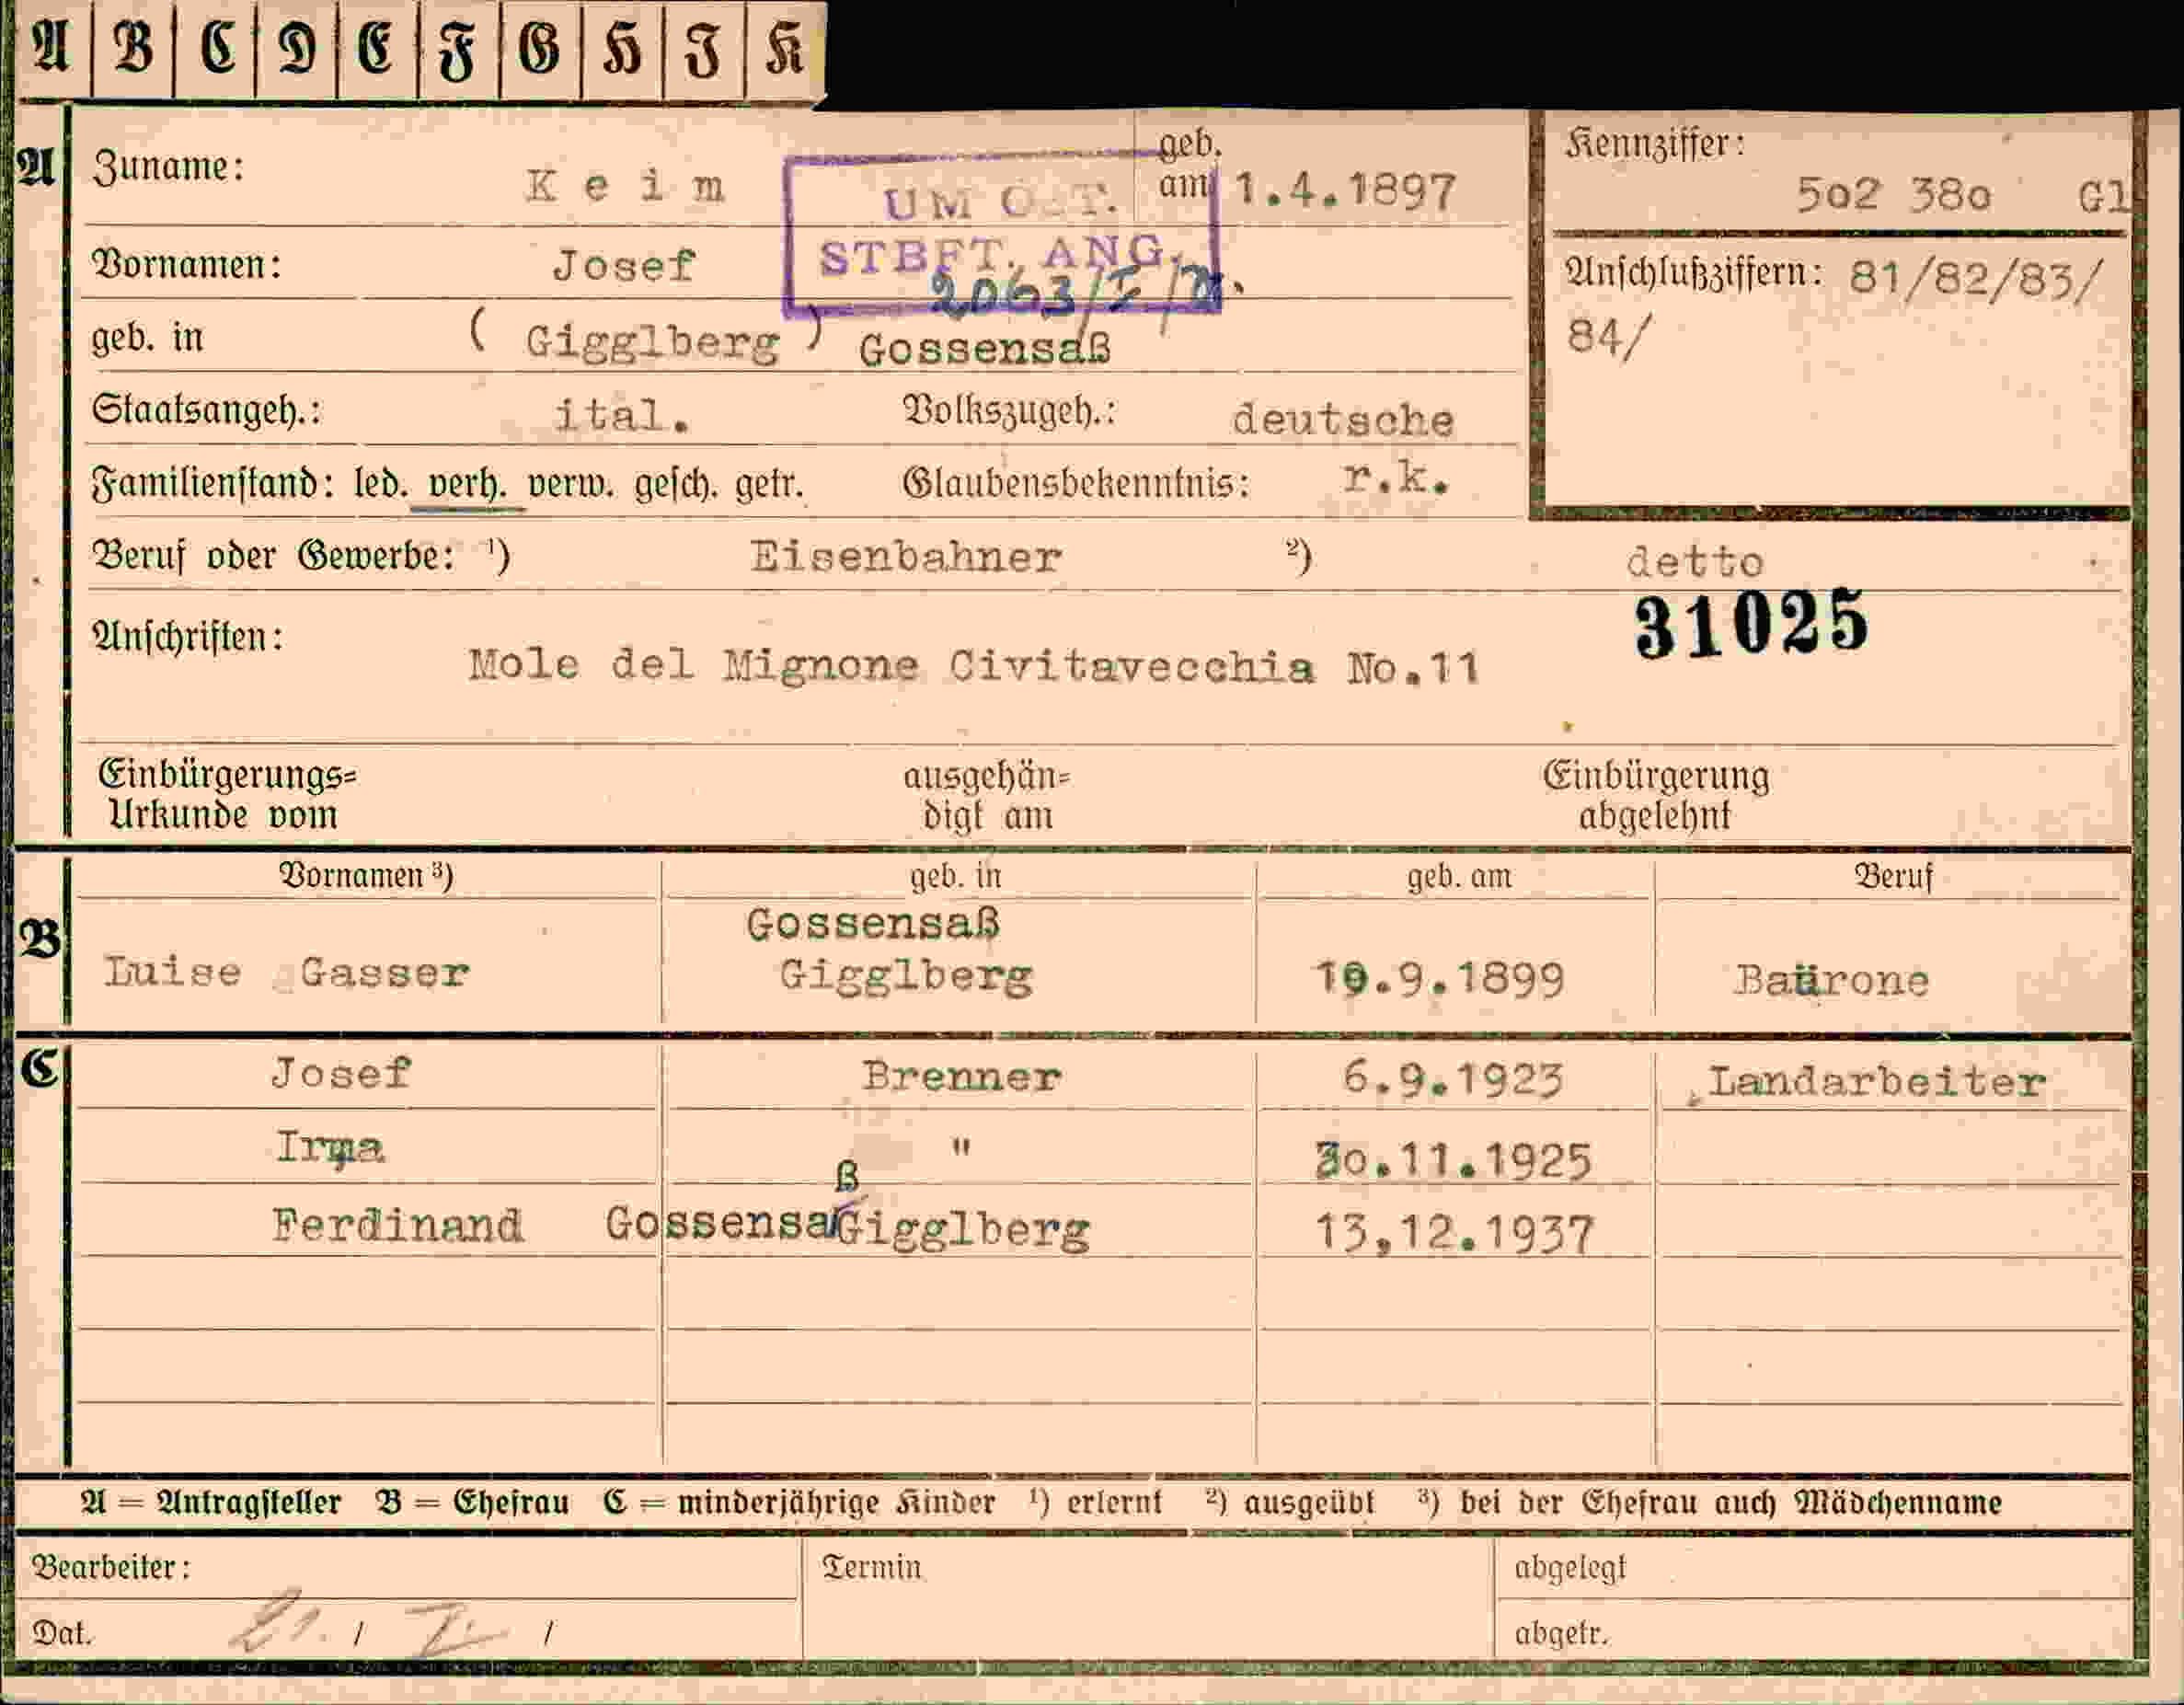Click the 'abgelegt' label
Image resolution: width=2184 pixels, height=1705 pixels.
[1570, 1568]
